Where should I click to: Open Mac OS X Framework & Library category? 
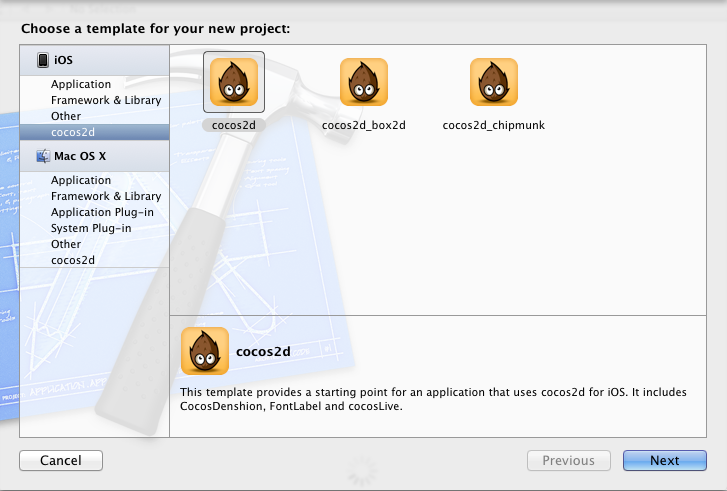95,196
